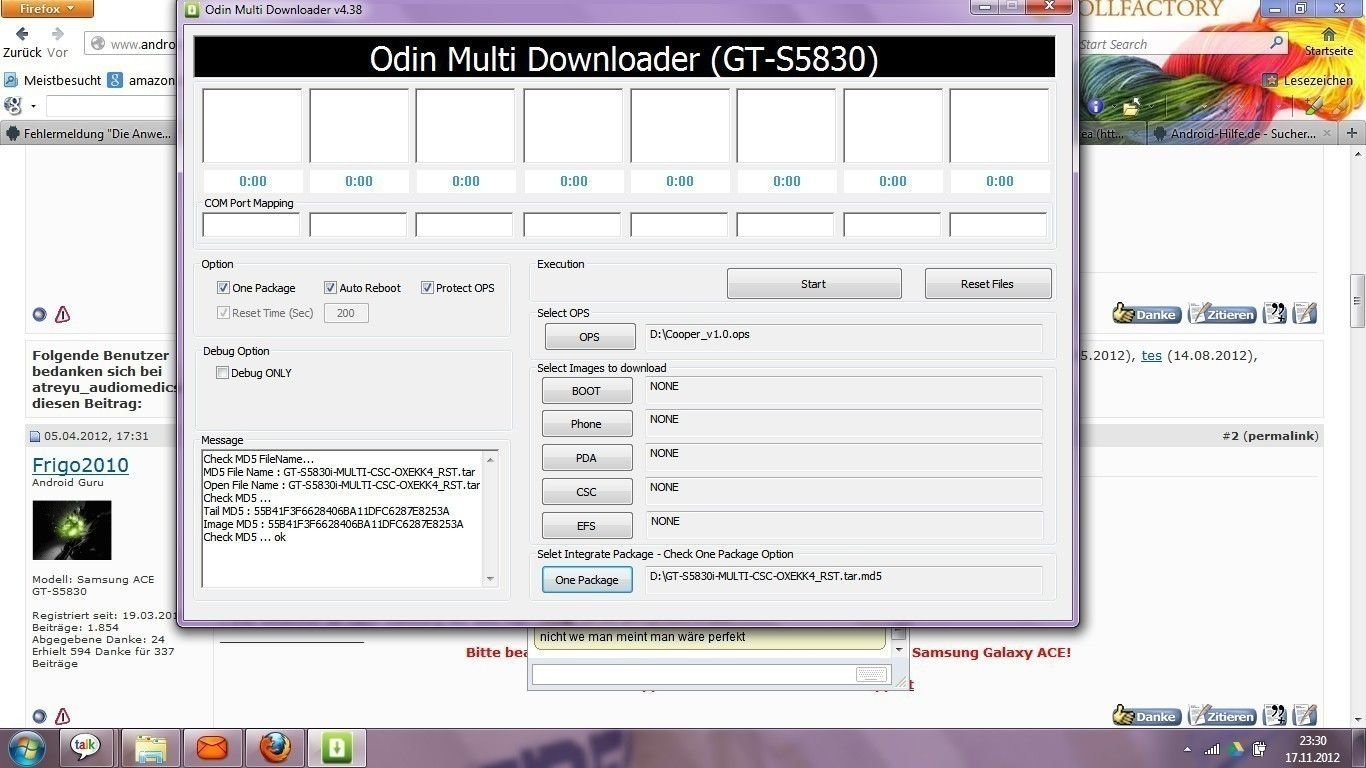This screenshot has height=768, width=1366.
Task: Click the Reset Files button
Action: click(x=987, y=284)
